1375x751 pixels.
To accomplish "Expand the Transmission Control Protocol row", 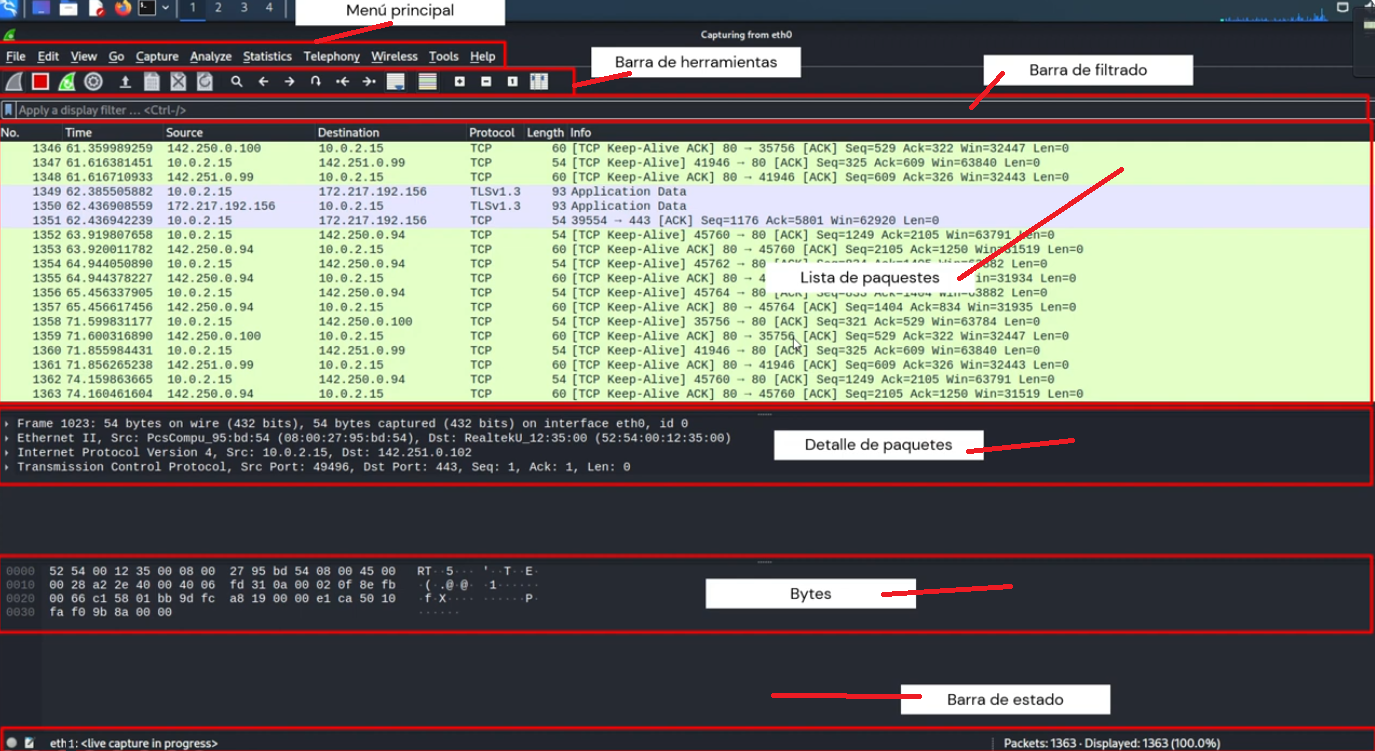I will pos(7,467).
